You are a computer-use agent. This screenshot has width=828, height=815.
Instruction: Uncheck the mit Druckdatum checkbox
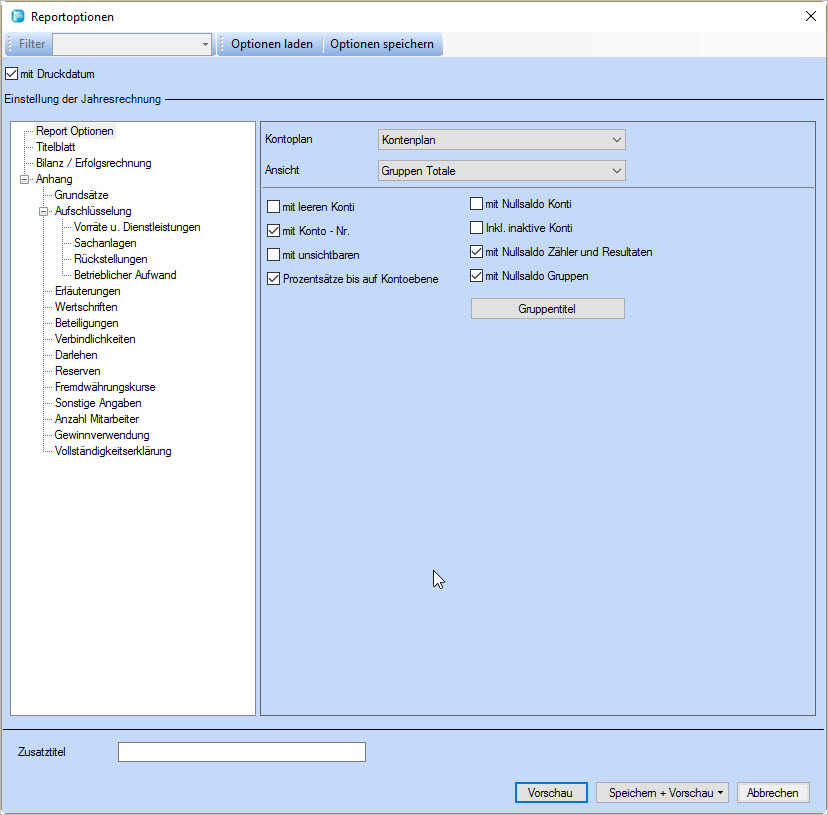pyautogui.click(x=12, y=73)
